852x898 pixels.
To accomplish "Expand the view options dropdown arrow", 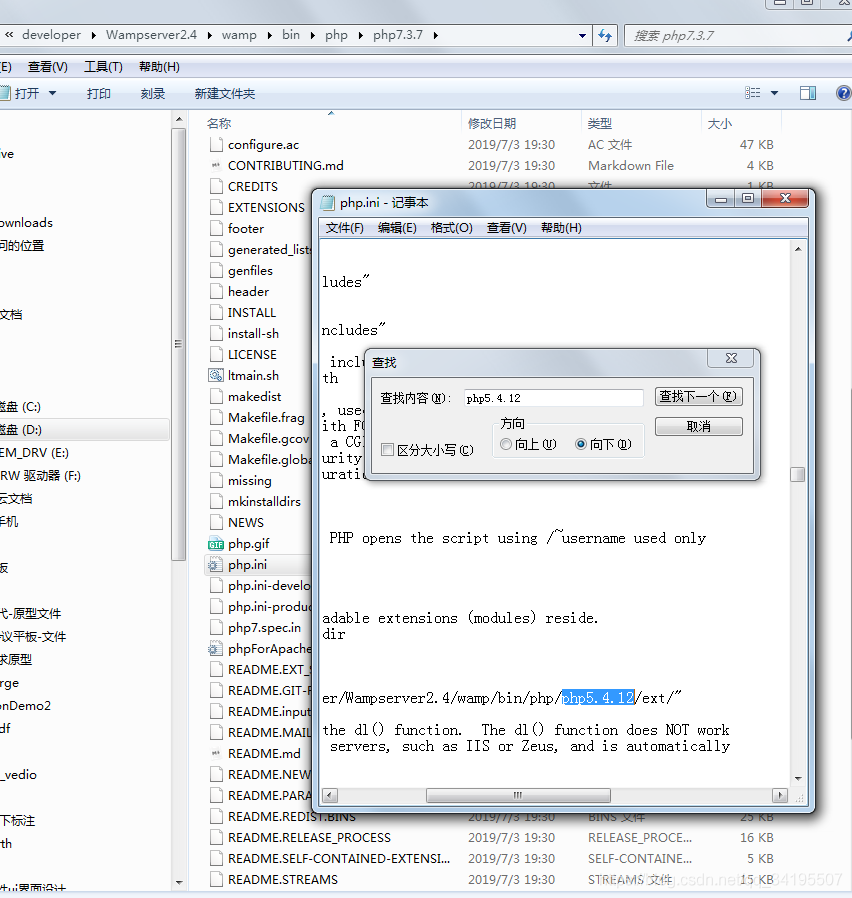I will (774, 93).
